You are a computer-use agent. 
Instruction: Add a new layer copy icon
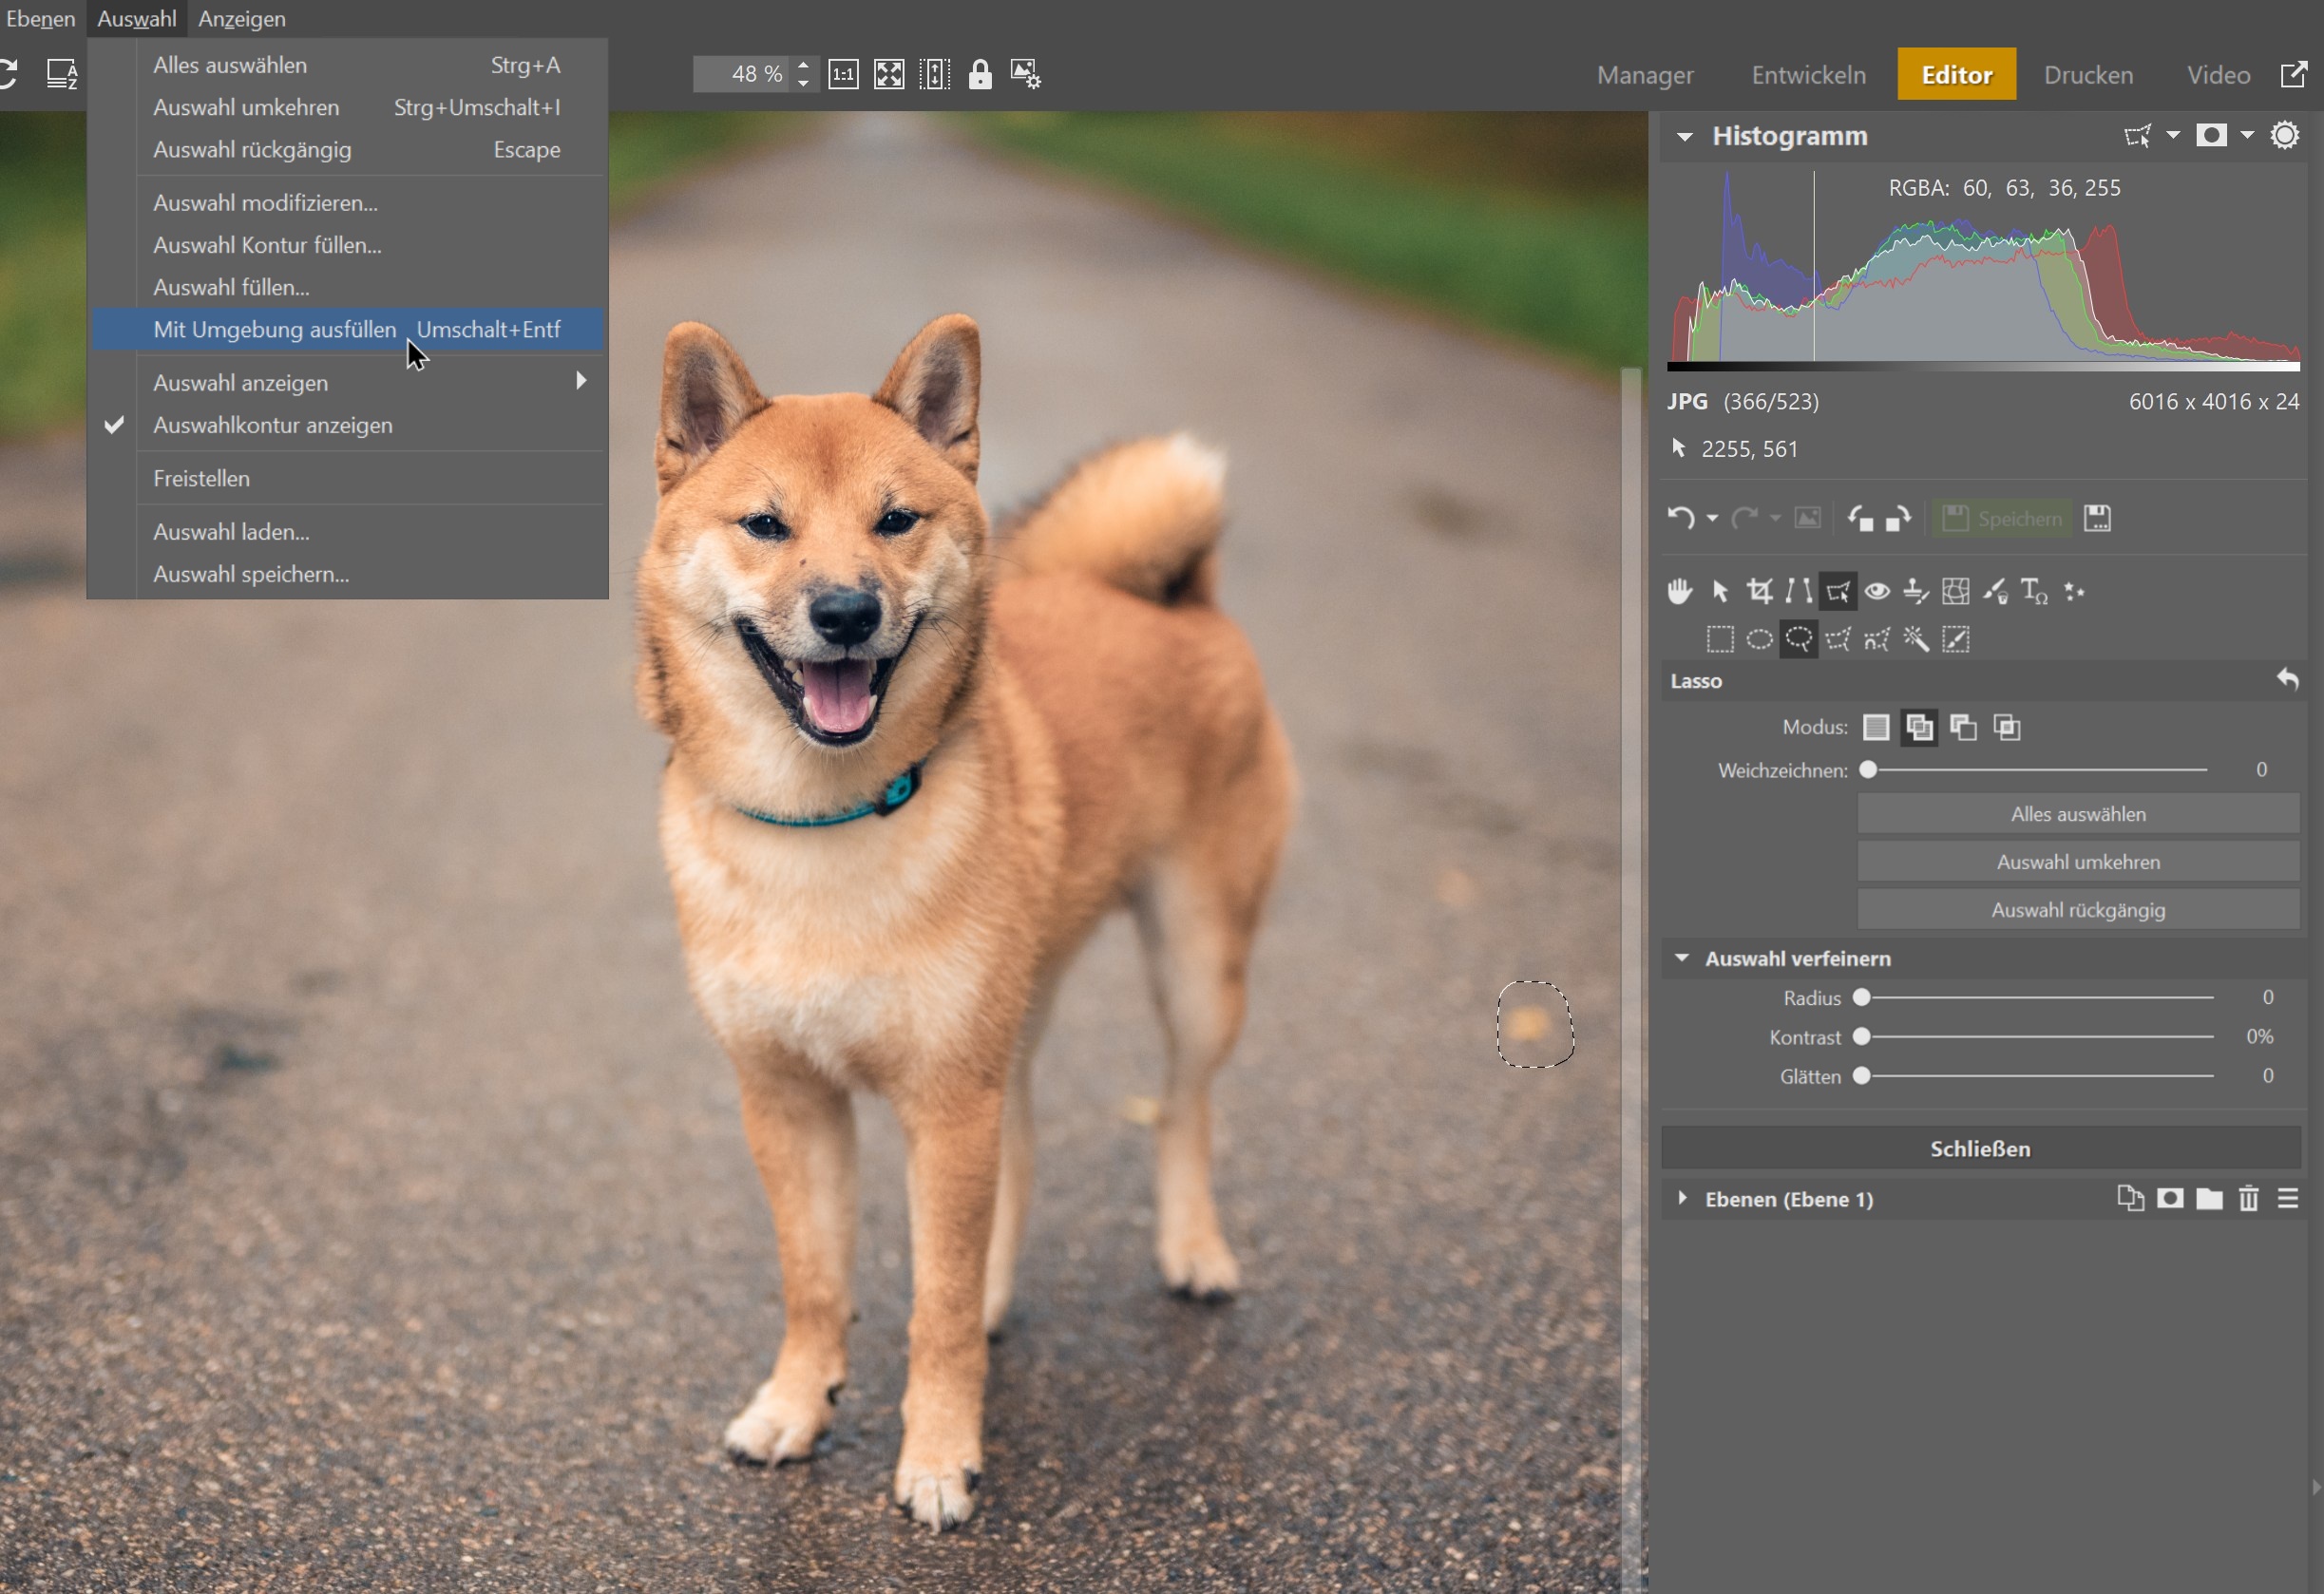coord(2130,1198)
